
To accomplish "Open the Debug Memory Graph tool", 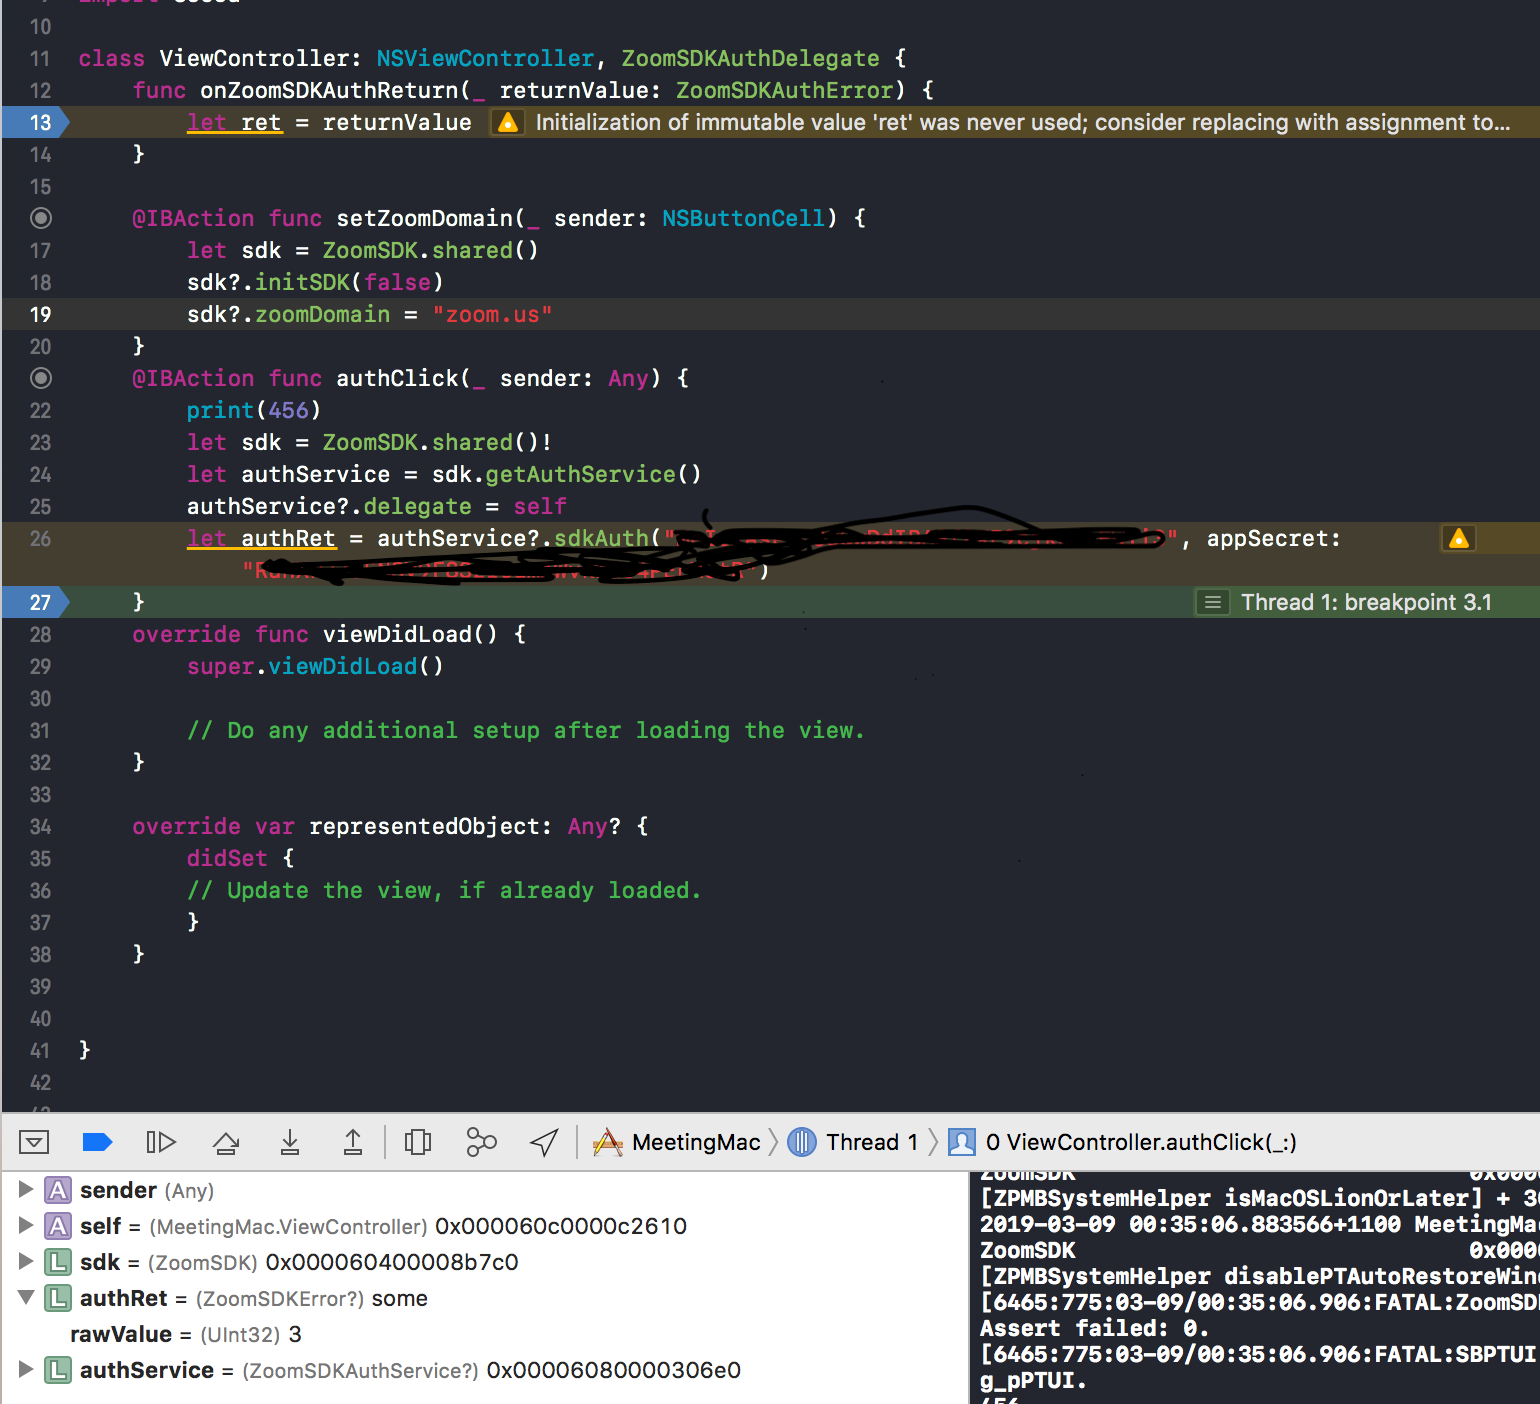I will [481, 1142].
